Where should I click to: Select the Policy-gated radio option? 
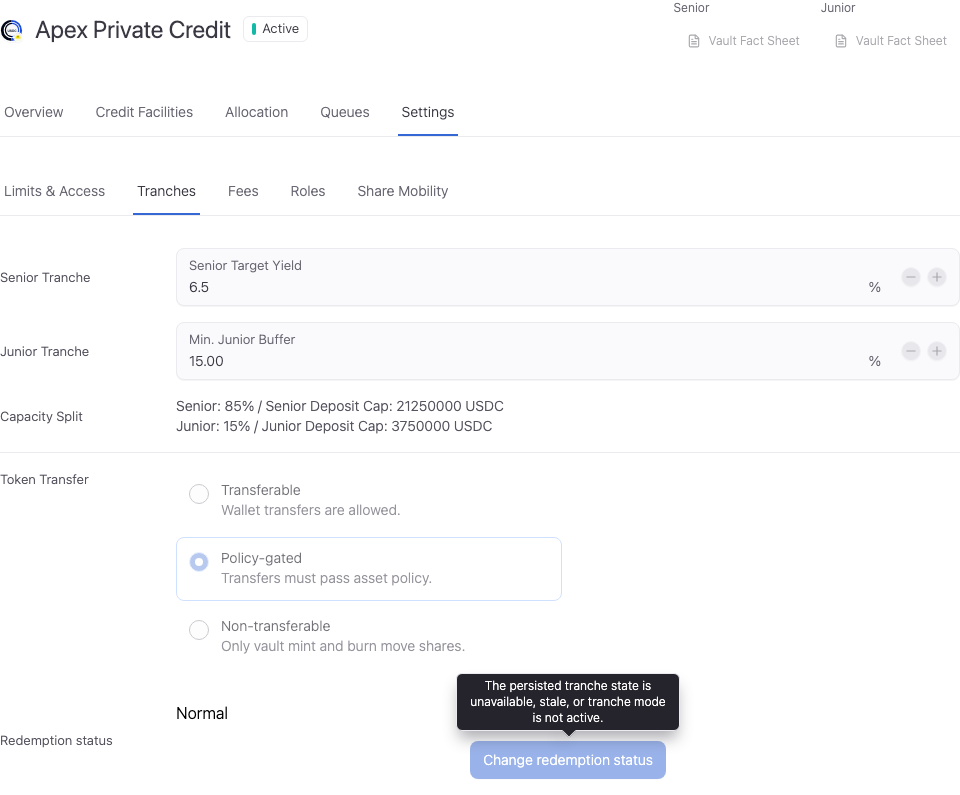pos(199,562)
